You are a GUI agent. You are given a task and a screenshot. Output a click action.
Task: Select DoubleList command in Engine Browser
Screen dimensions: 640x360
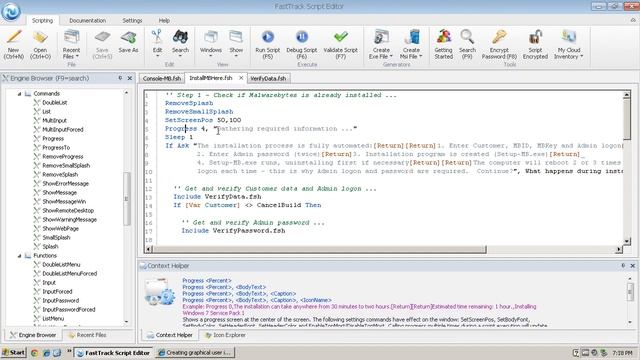click(55, 103)
